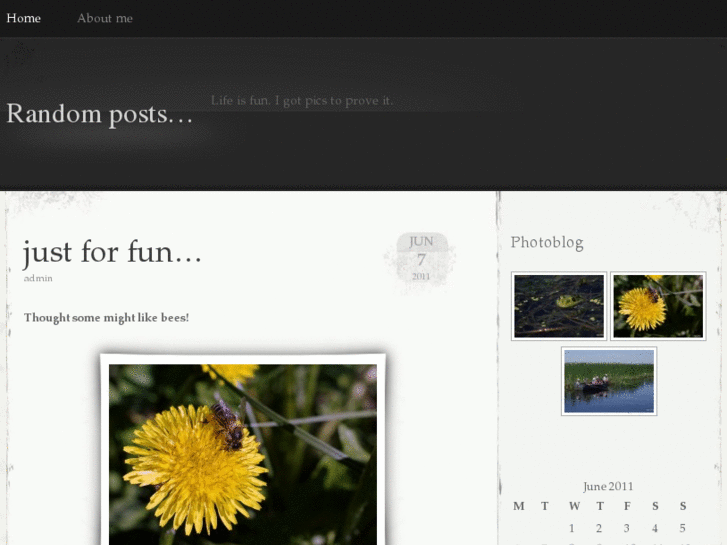
Task: Click the M weekday column header
Action: [x=519, y=506]
